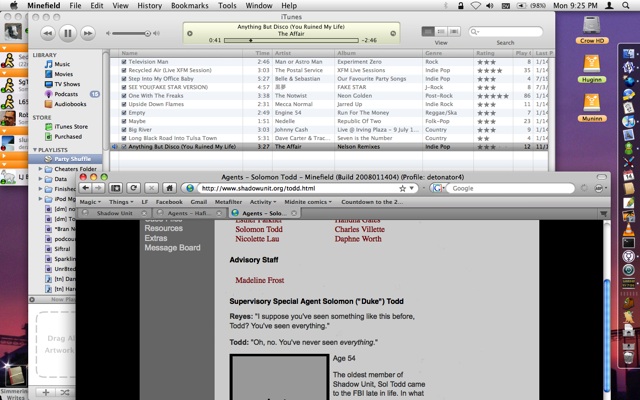Sort iTunes list by Artist column

point(303,53)
